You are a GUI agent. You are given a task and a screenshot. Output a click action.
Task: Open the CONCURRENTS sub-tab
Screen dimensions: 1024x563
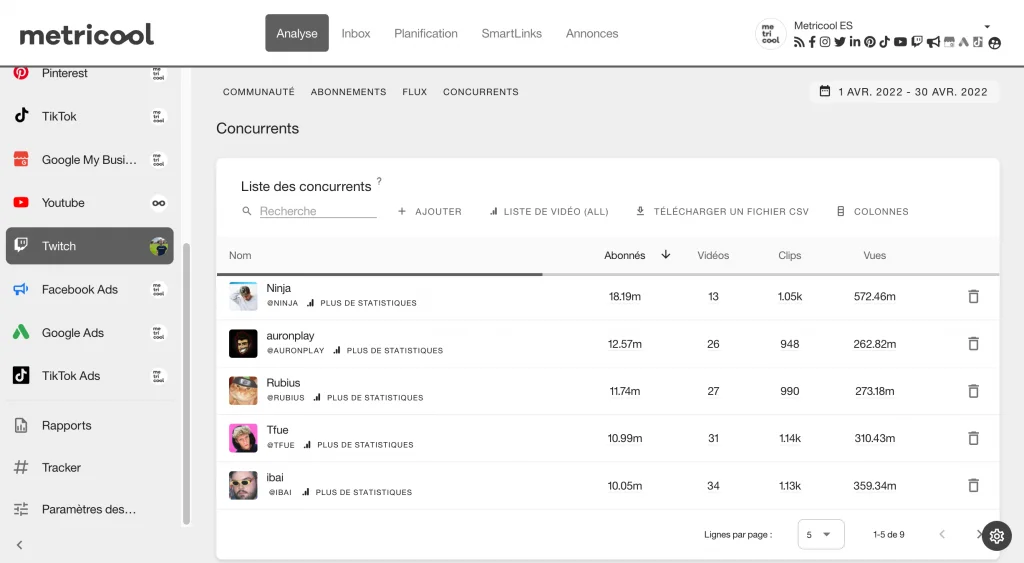pos(481,92)
